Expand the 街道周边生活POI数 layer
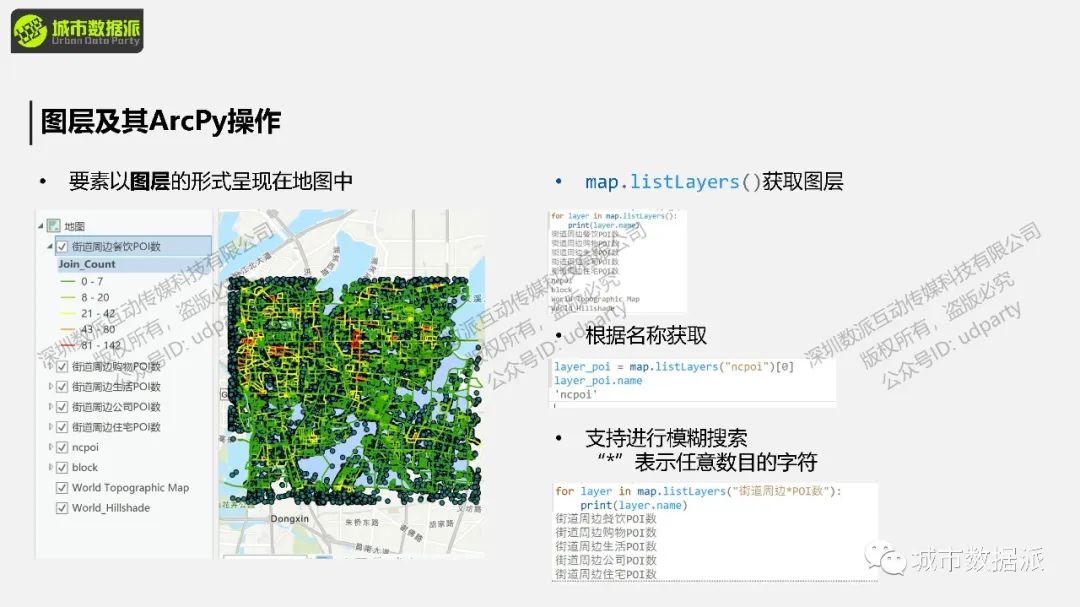This screenshot has height=607, width=1080. tap(50, 387)
